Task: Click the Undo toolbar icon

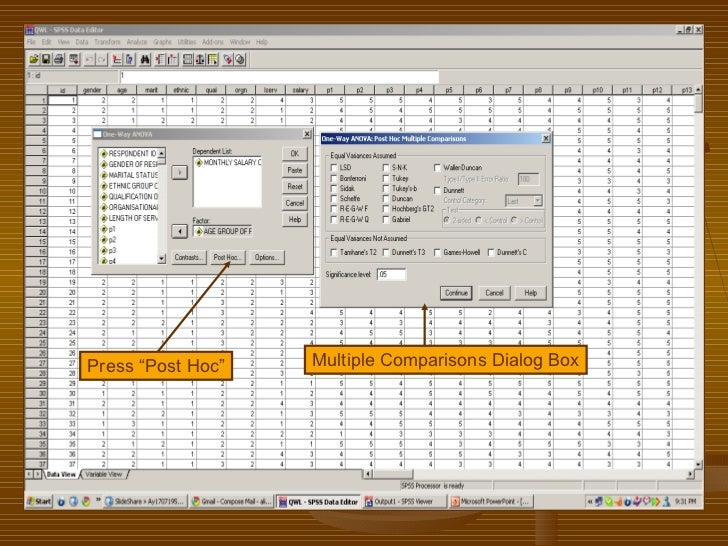Action: coord(90,59)
